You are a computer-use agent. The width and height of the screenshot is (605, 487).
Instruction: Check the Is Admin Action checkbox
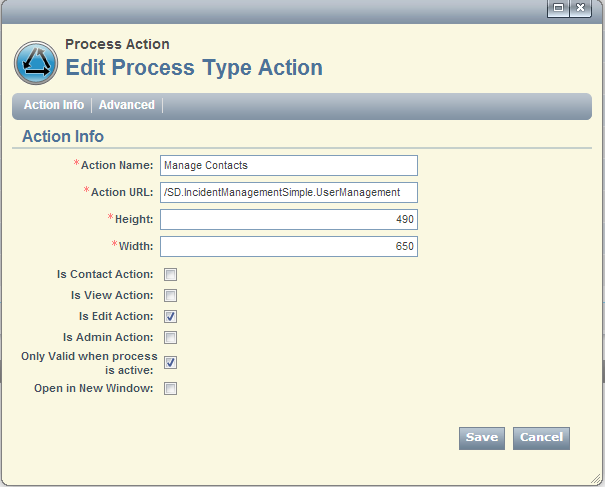click(x=171, y=338)
